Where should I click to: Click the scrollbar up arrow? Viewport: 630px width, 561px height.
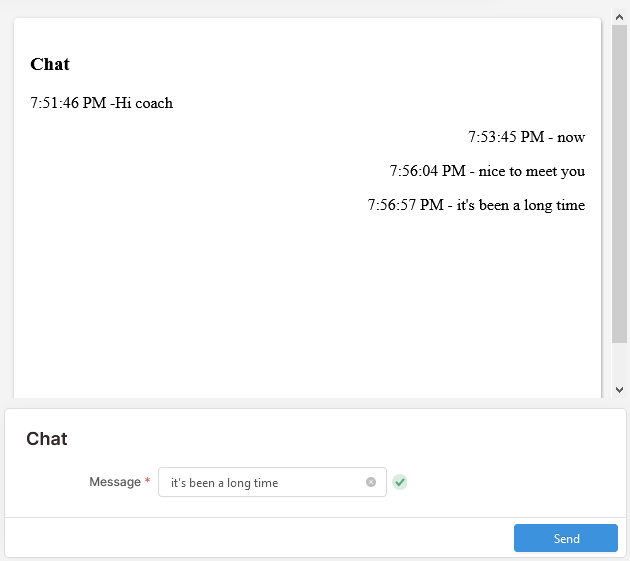(619, 17)
